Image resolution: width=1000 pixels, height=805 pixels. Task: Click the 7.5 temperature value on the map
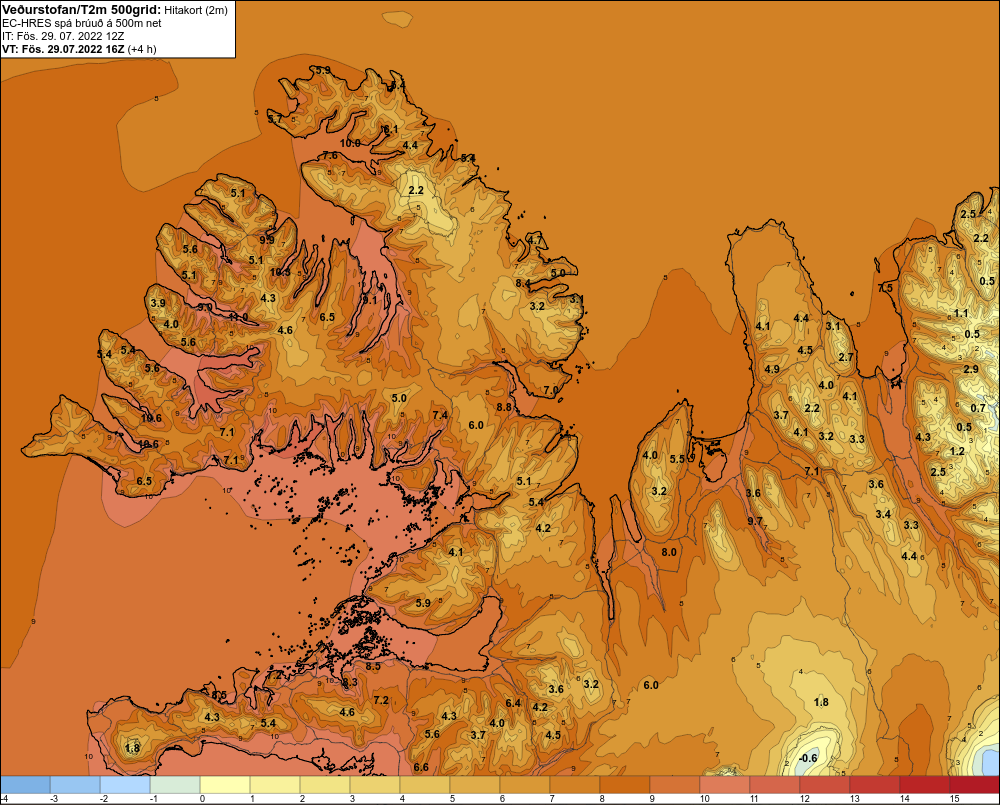click(x=885, y=288)
